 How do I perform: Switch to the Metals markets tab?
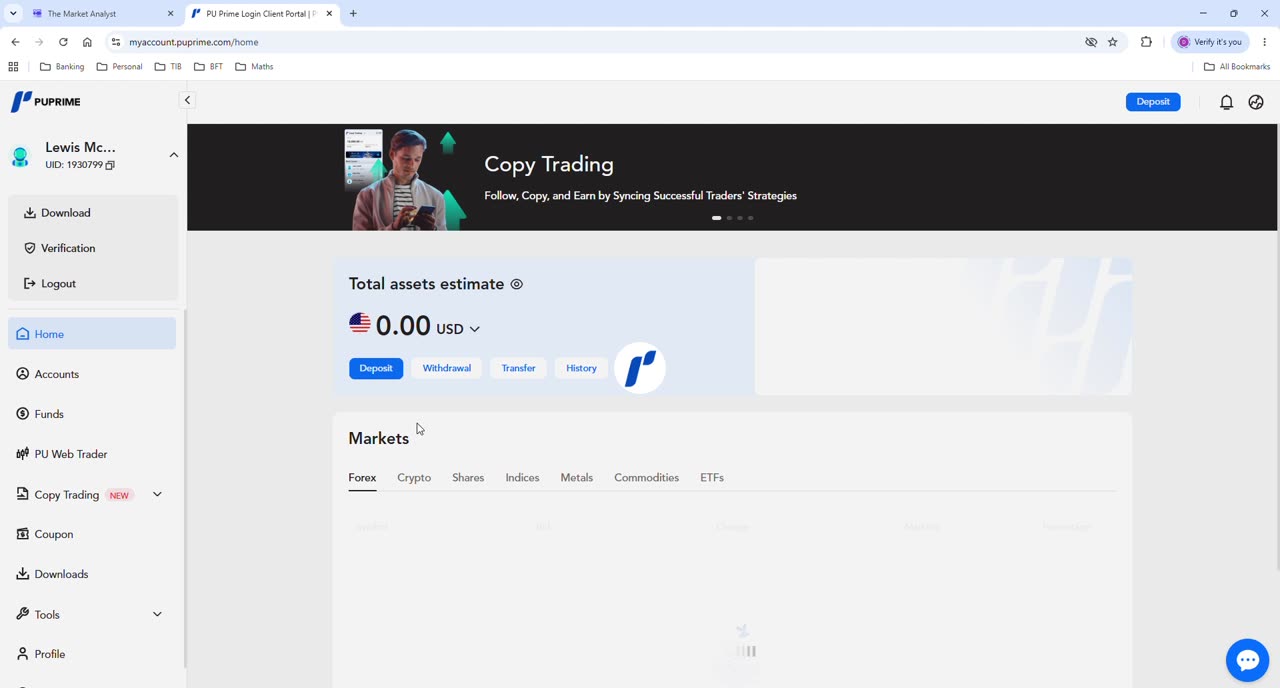point(577,478)
